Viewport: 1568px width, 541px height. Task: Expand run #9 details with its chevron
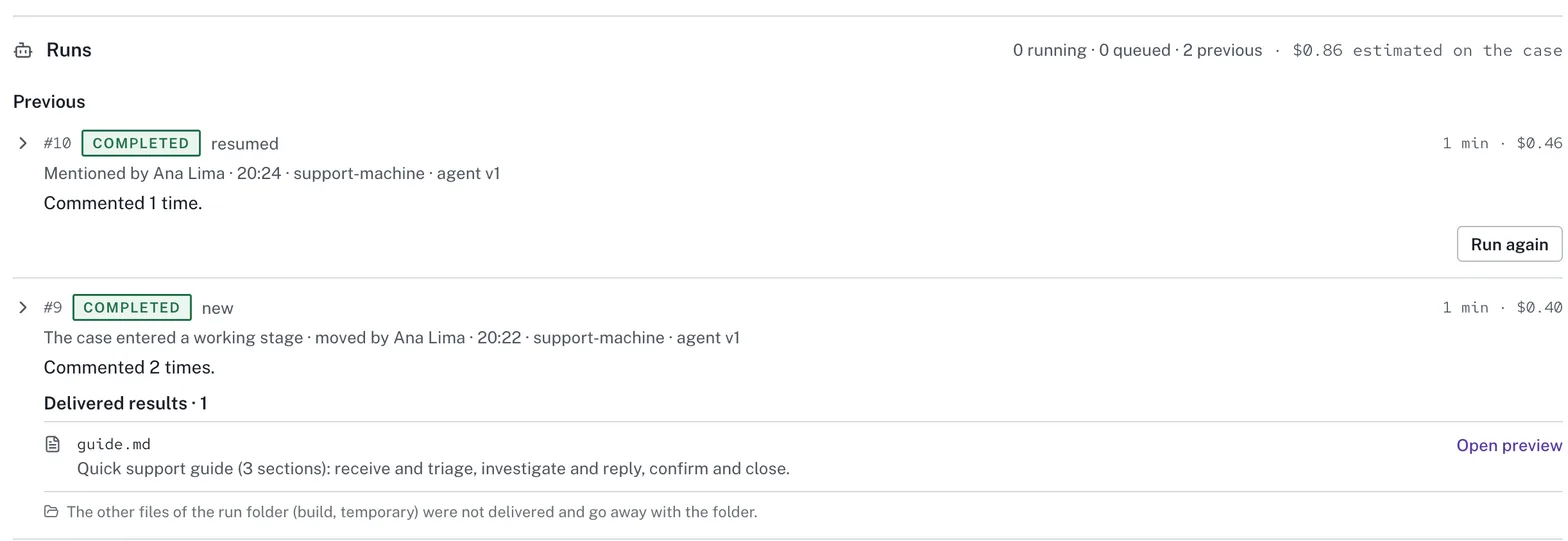[x=23, y=307]
